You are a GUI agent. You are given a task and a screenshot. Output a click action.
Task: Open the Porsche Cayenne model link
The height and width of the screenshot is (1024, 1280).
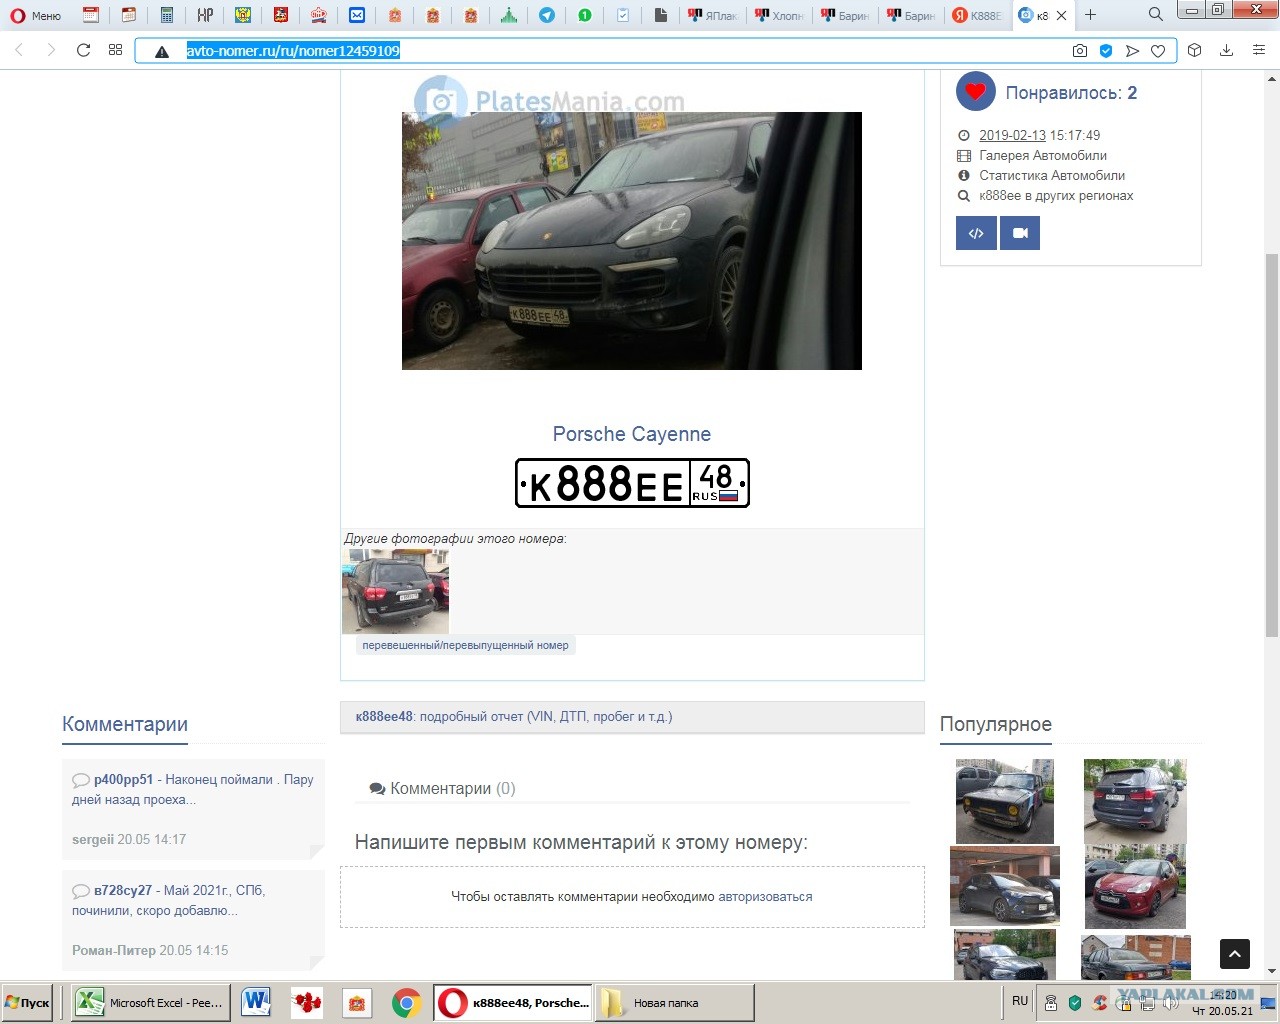[632, 434]
